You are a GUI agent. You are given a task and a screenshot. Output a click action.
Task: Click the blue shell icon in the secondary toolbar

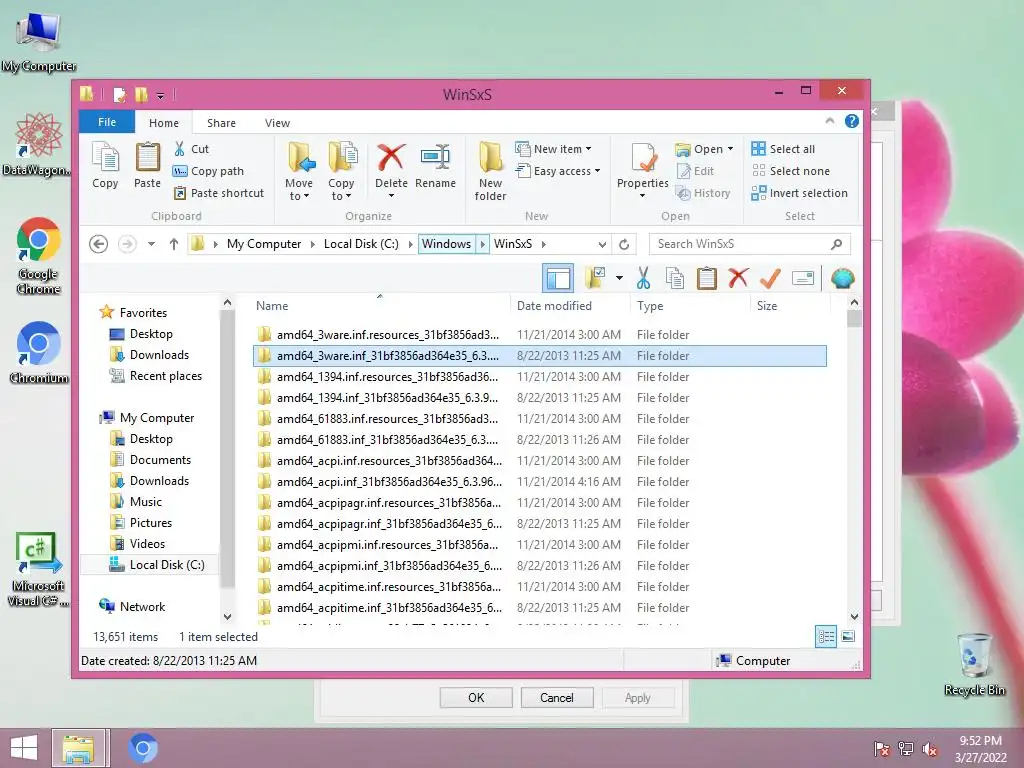click(842, 278)
